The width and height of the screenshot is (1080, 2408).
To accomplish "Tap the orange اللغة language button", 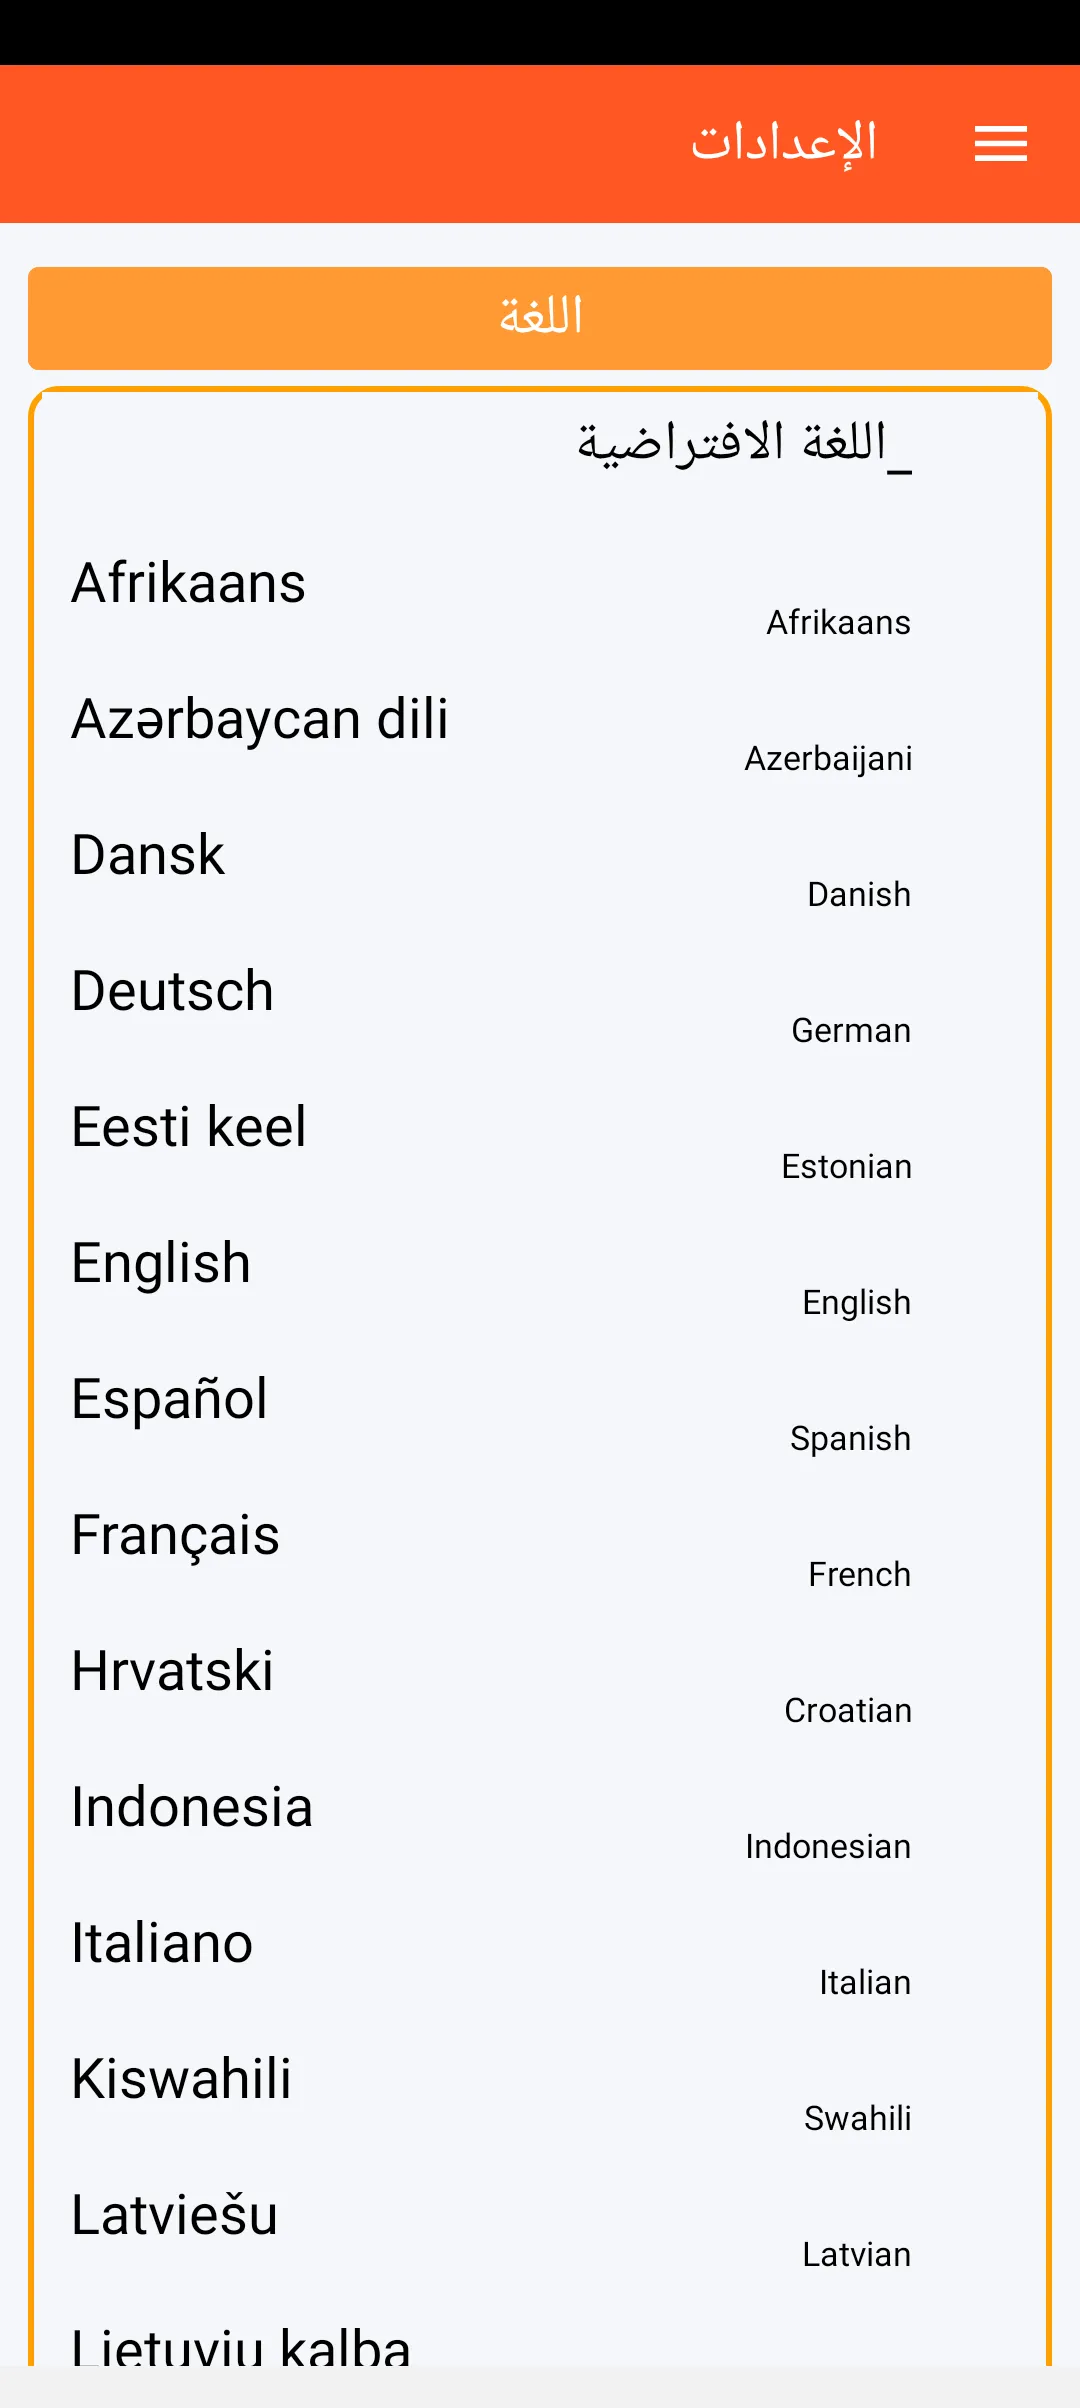I will 540,318.
